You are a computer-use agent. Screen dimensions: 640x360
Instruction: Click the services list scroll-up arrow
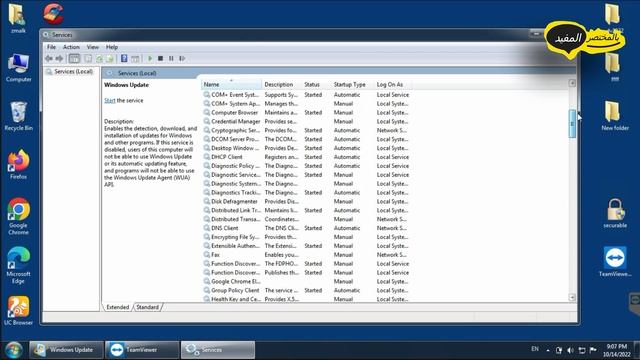[x=572, y=83]
